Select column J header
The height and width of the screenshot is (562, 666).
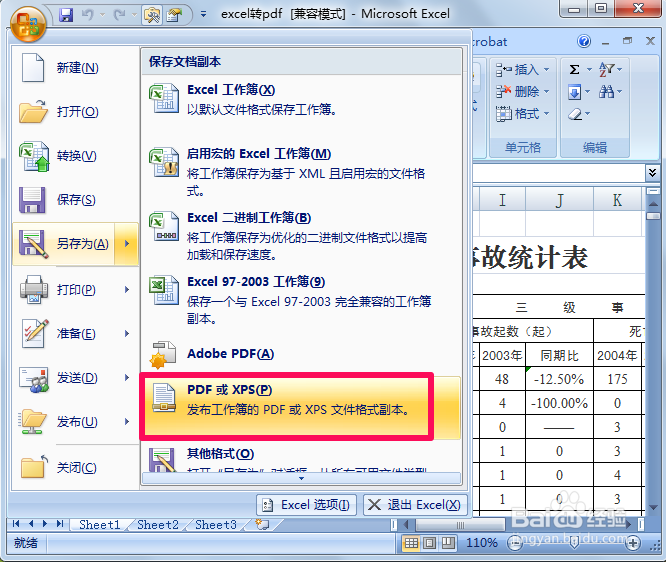click(559, 200)
